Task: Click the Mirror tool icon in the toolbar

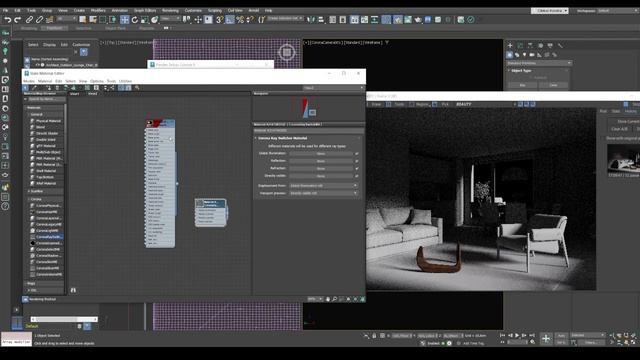Action: [x=311, y=20]
